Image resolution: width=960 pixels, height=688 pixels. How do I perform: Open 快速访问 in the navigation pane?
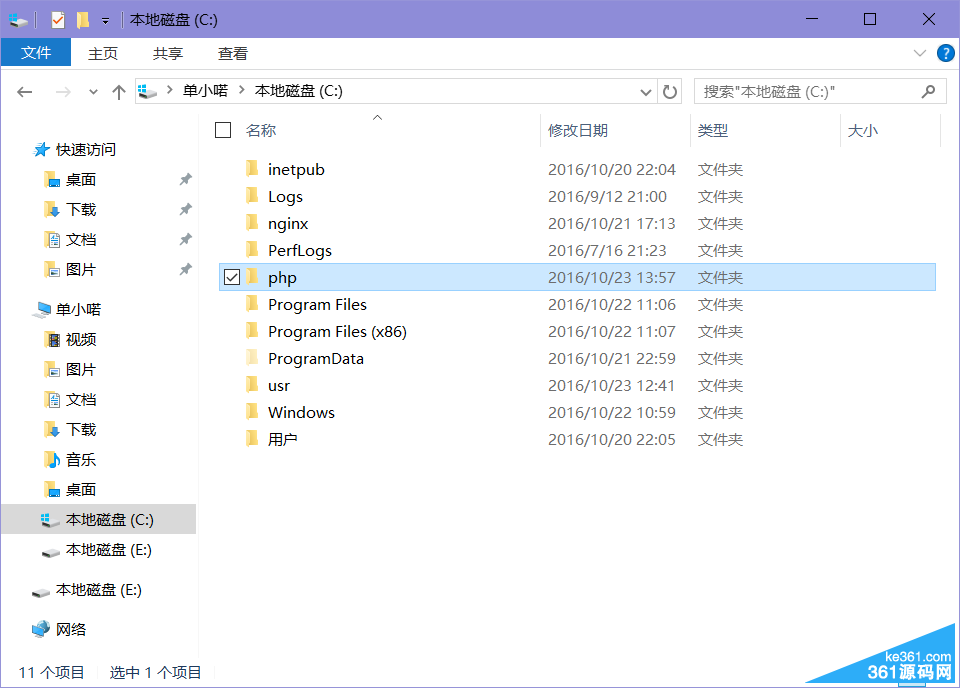click(85, 149)
